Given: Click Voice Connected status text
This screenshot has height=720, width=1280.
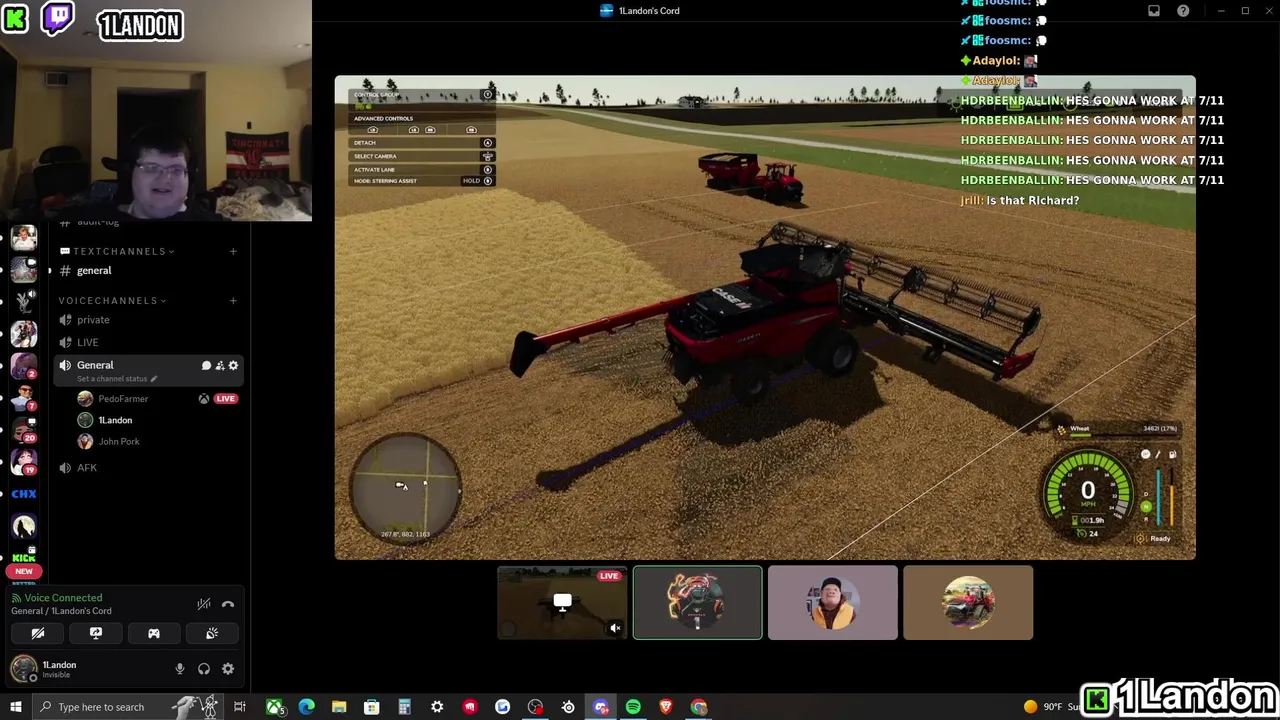Looking at the screenshot, I should click(63, 598).
